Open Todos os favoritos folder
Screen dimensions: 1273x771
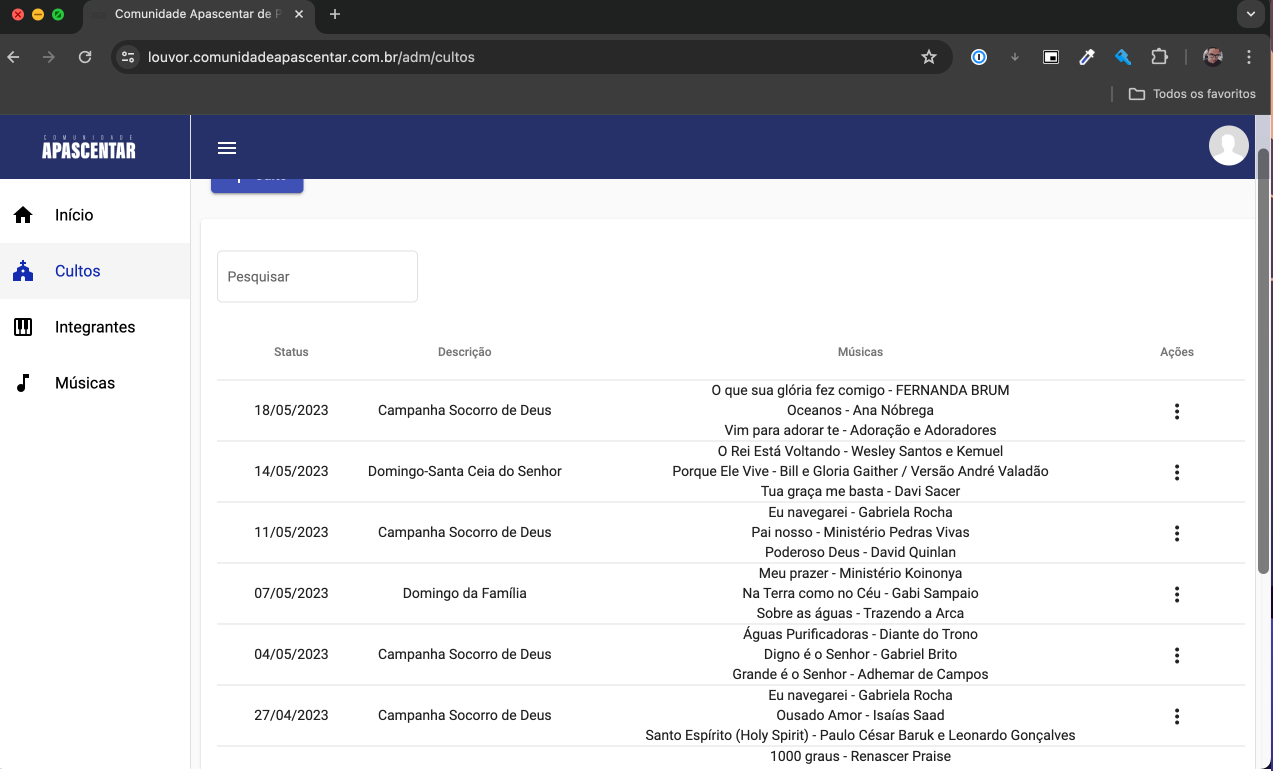1192,94
